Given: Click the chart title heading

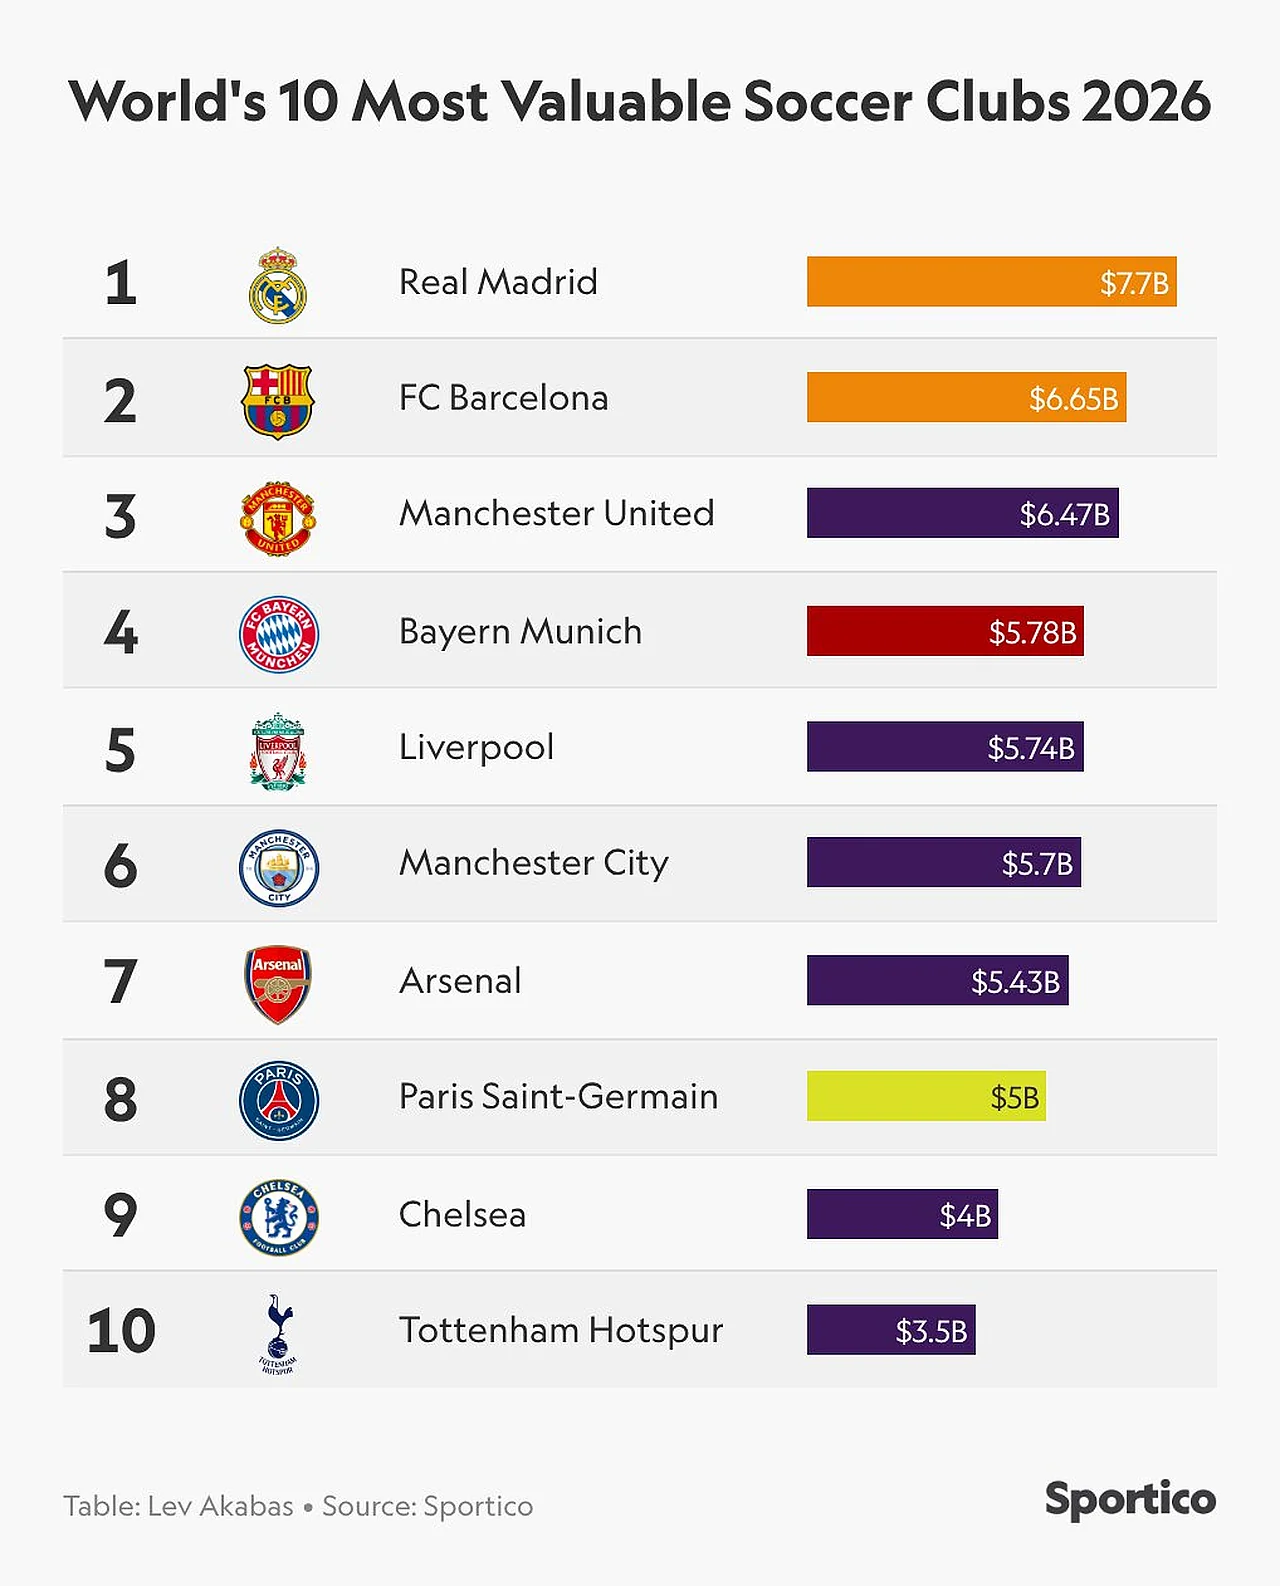Looking at the screenshot, I should (640, 102).
